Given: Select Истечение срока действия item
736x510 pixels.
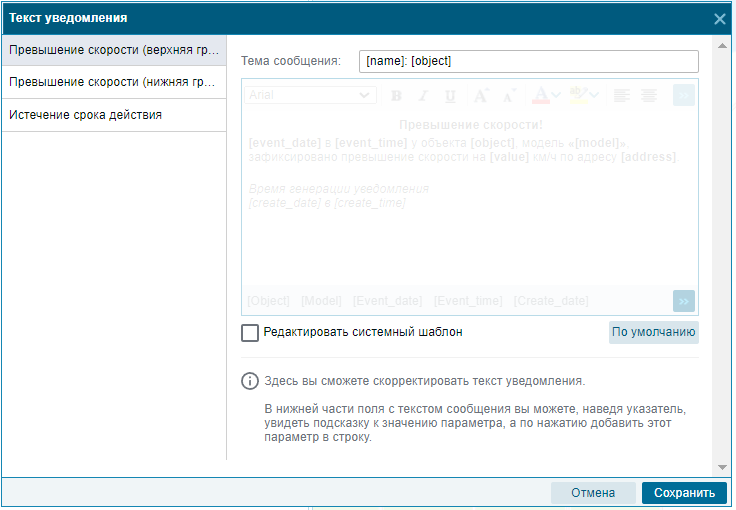Looking at the screenshot, I should point(114,115).
